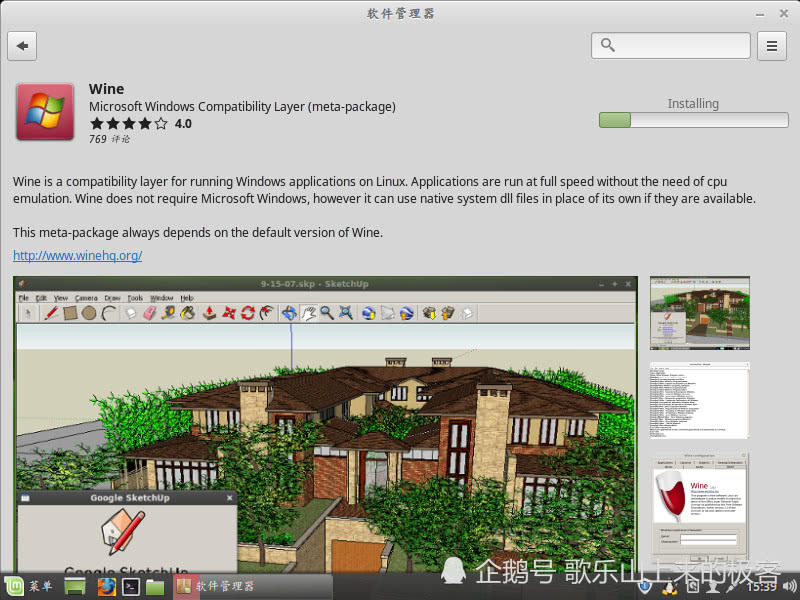The height and width of the screenshot is (600, 800).
Task: Click the large SketchUp screenshot preview
Action: click(326, 424)
